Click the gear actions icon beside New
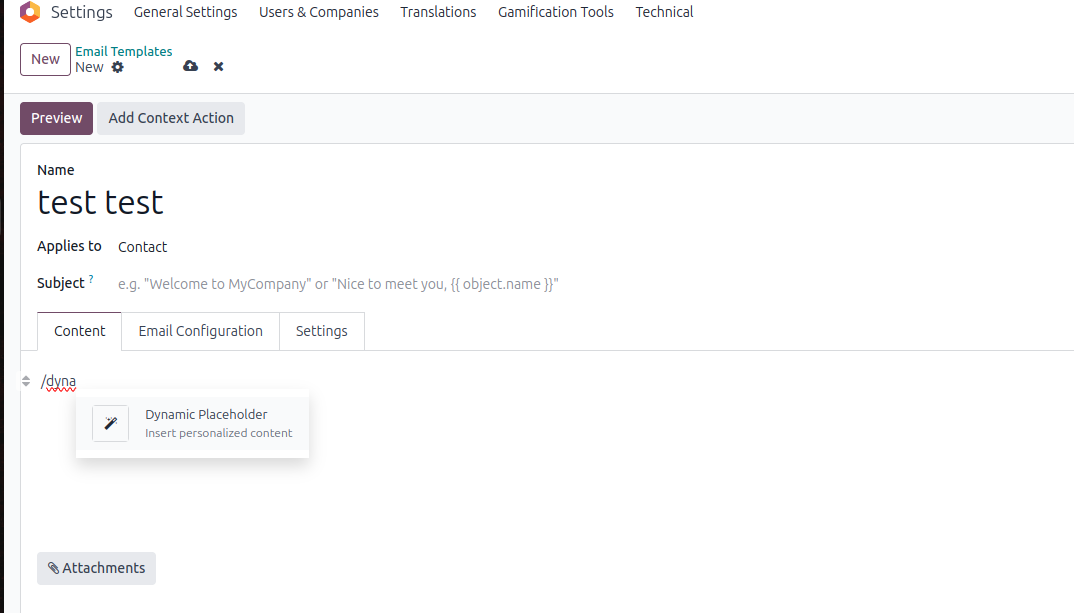This screenshot has height=613, width=1074. pyautogui.click(x=118, y=67)
